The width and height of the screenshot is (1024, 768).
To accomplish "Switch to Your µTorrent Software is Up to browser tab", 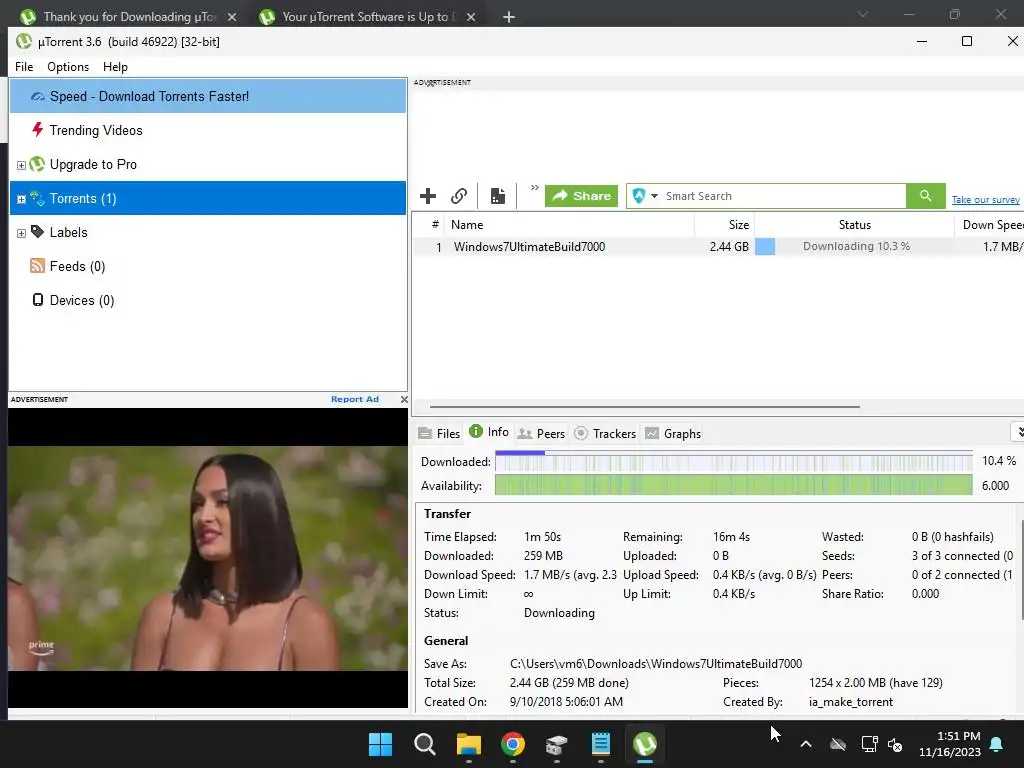I will (366, 16).
